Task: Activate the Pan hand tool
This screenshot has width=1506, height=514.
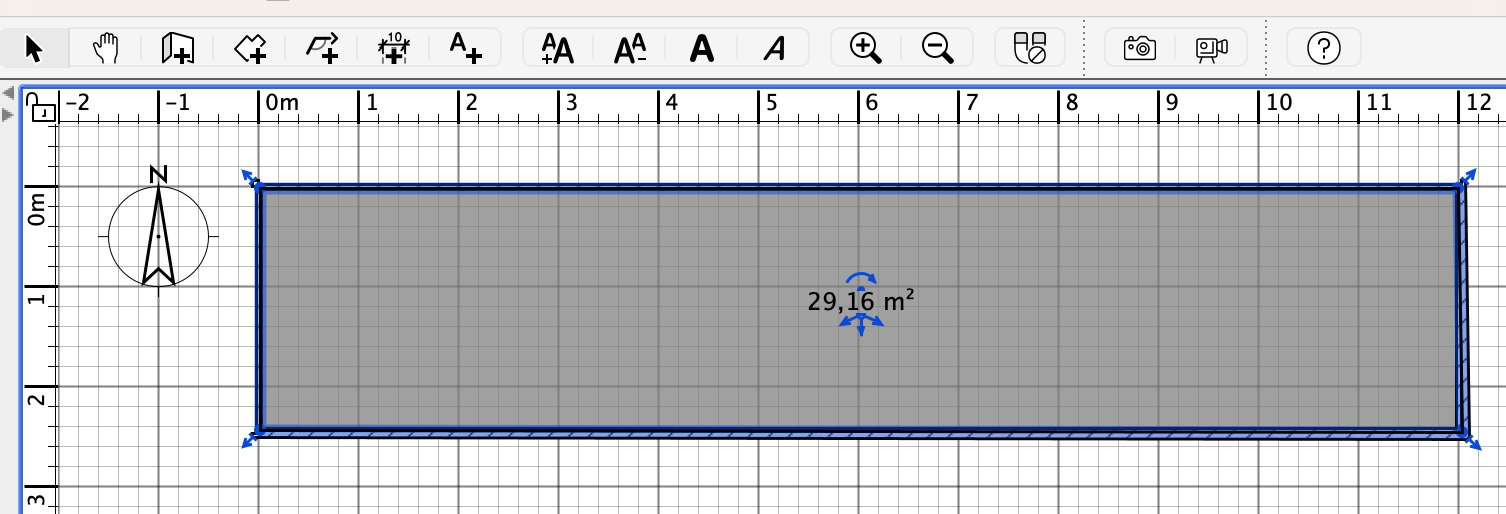Action: coord(105,47)
